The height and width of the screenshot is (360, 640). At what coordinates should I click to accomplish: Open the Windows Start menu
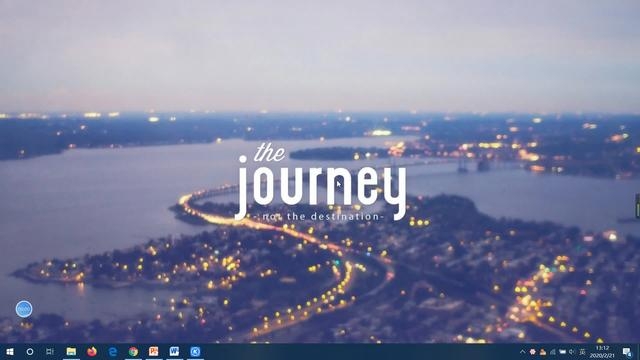click(10, 351)
